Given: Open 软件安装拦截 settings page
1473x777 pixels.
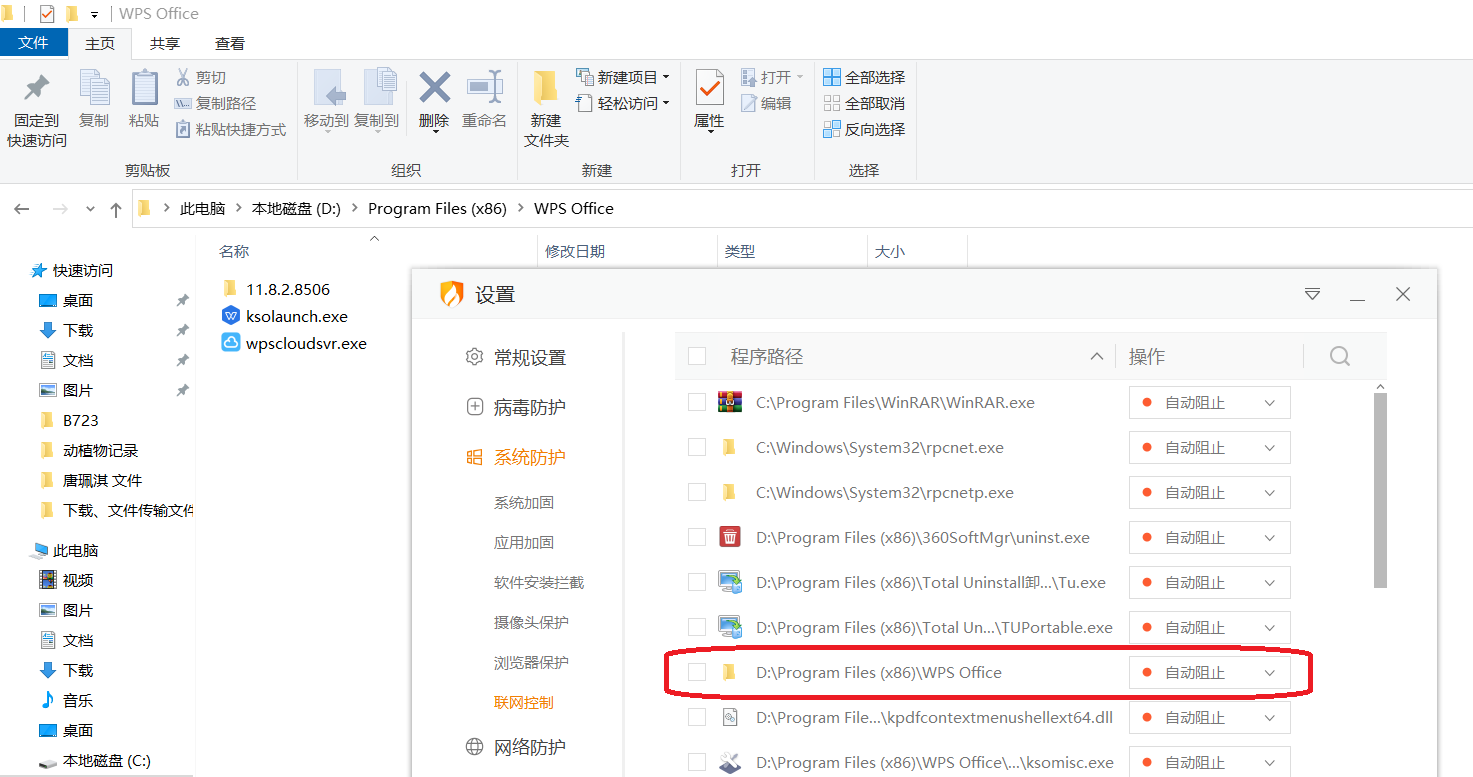Looking at the screenshot, I should tap(539, 582).
